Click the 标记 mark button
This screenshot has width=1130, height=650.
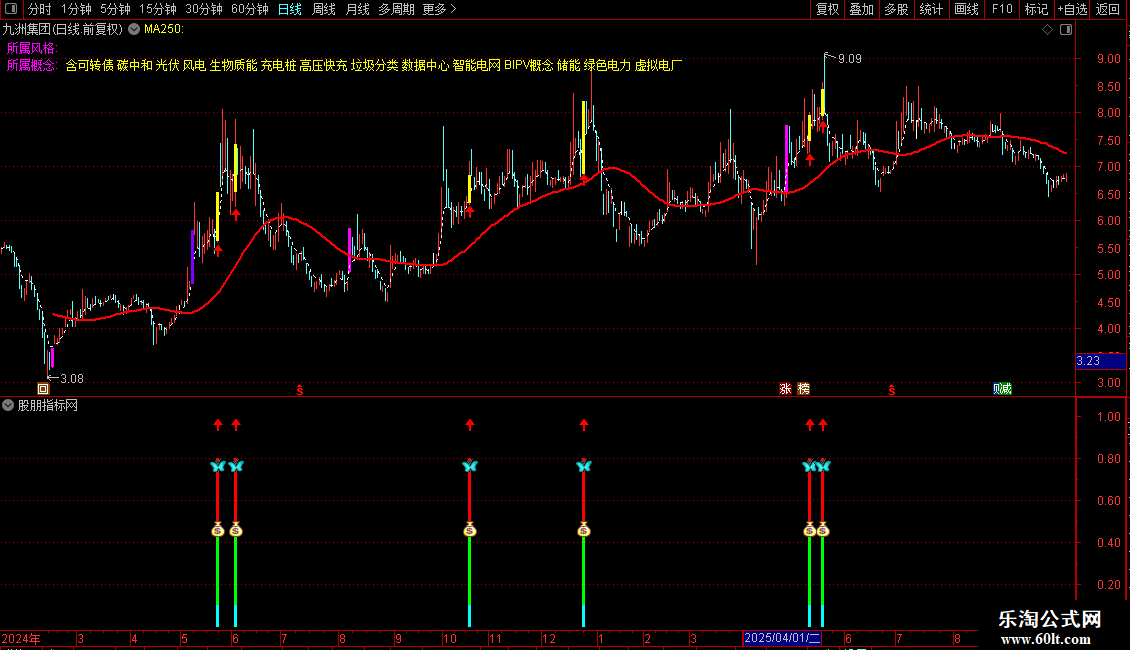coord(1036,9)
